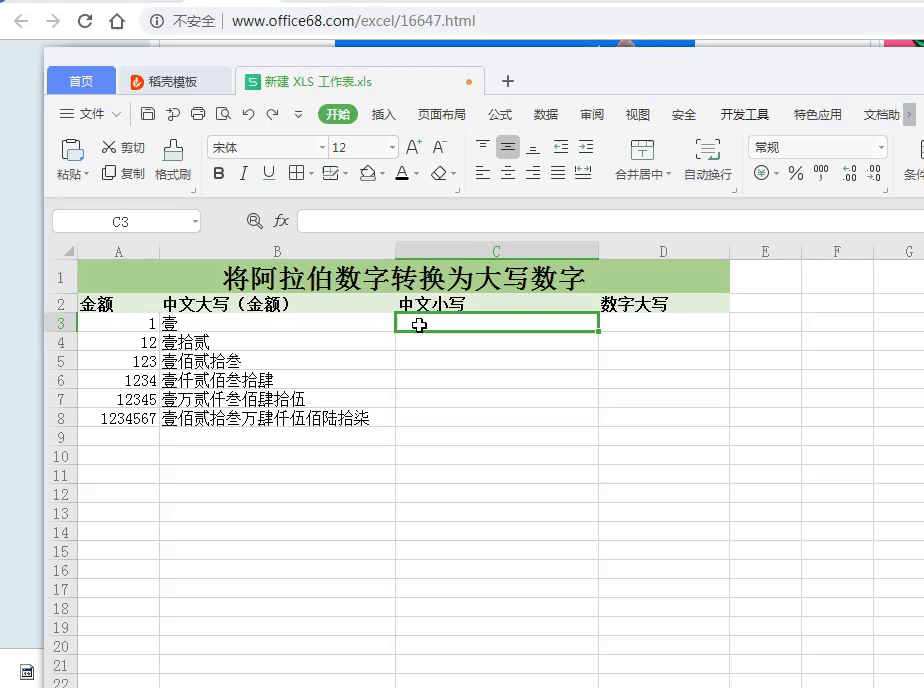This screenshot has height=688, width=924.
Task: Click the currency format icon
Action: [761, 173]
